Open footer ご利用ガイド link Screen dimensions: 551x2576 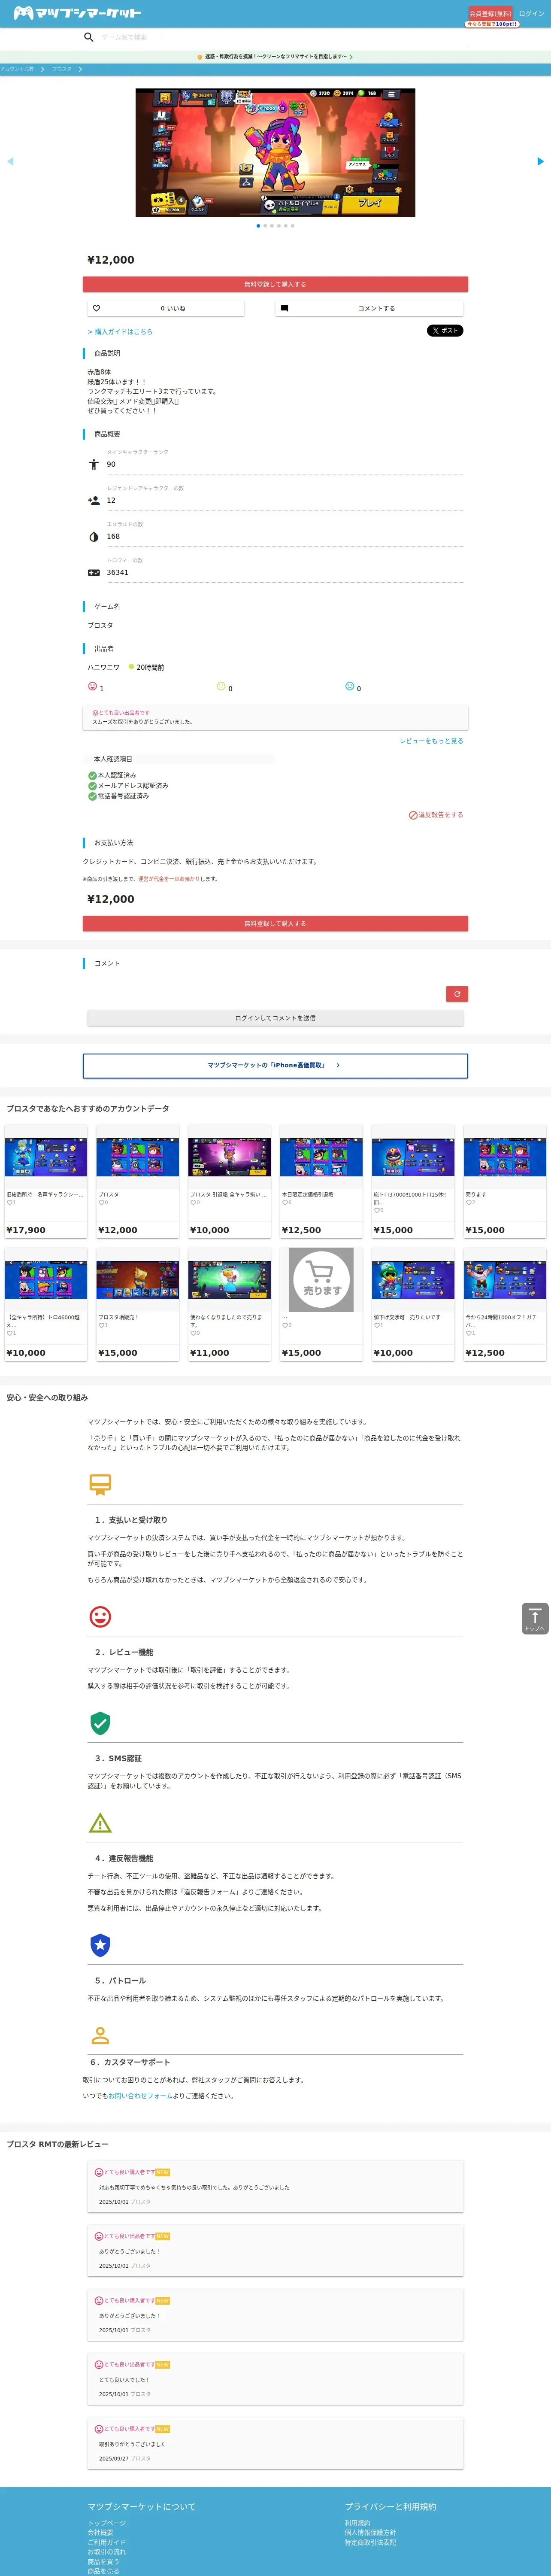tap(107, 2542)
